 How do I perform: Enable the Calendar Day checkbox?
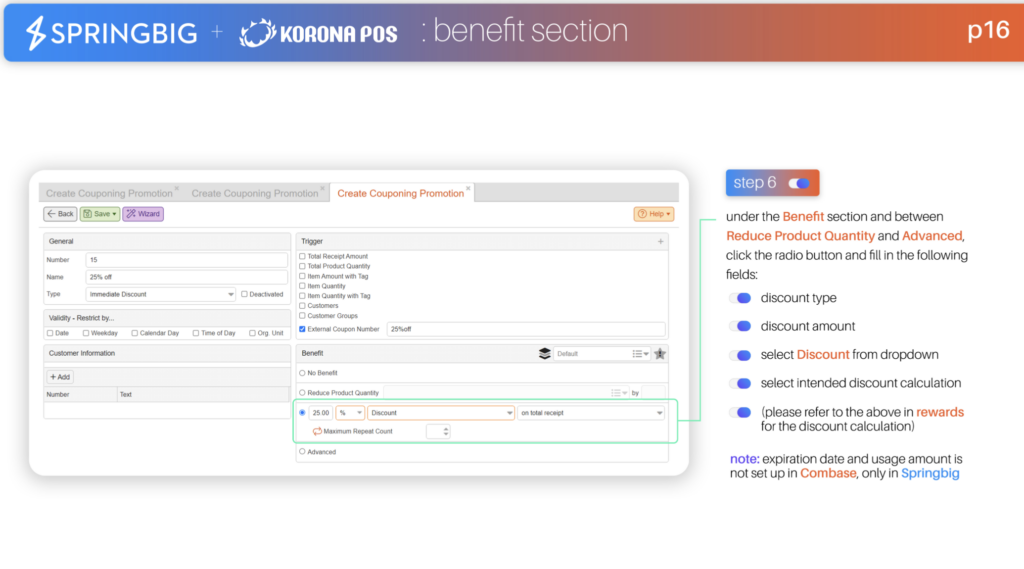tap(135, 333)
